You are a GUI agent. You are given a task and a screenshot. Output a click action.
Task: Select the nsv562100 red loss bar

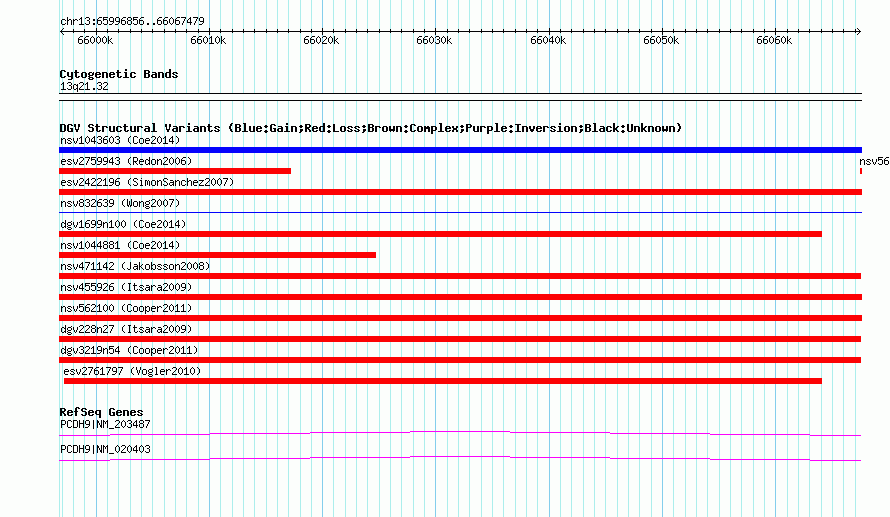pos(460,318)
